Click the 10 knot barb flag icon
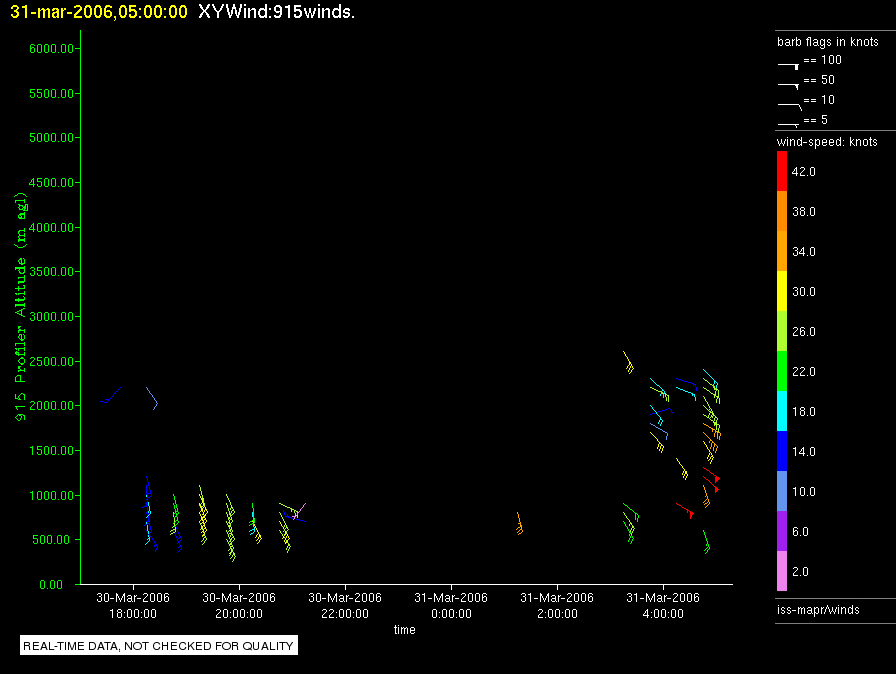The height and width of the screenshot is (674, 896). 790,106
